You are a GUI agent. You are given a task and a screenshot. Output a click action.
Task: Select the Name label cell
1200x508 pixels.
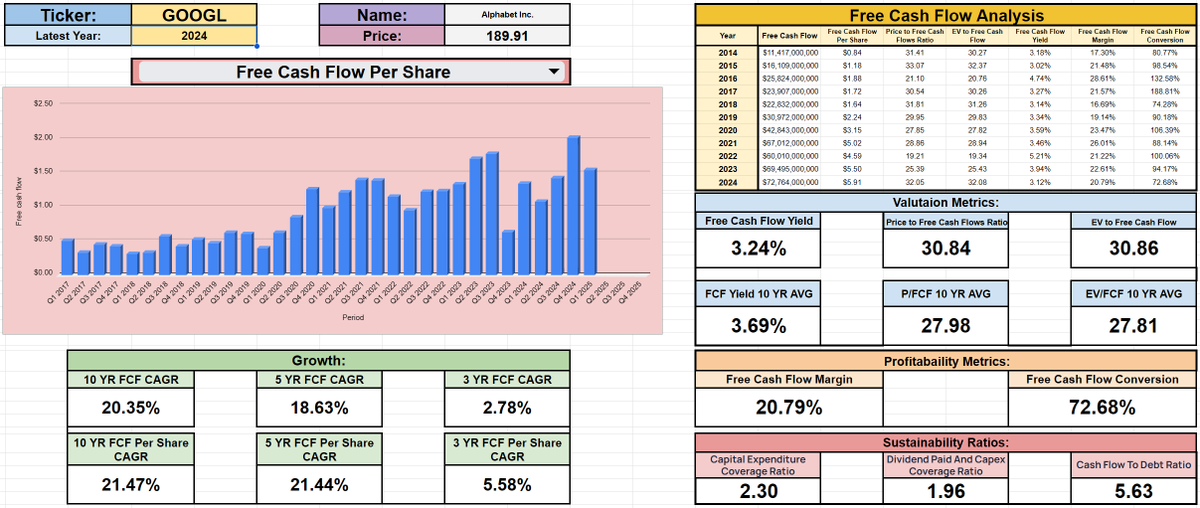[382, 16]
